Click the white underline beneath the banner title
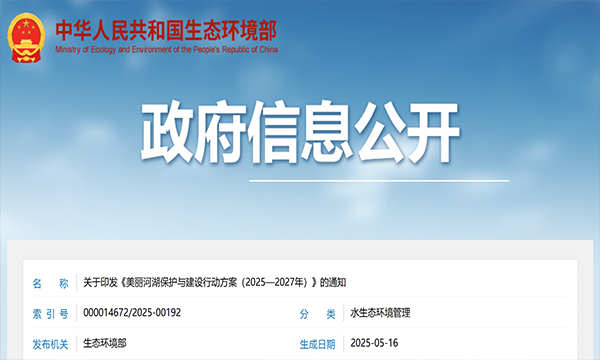 tap(379, 181)
